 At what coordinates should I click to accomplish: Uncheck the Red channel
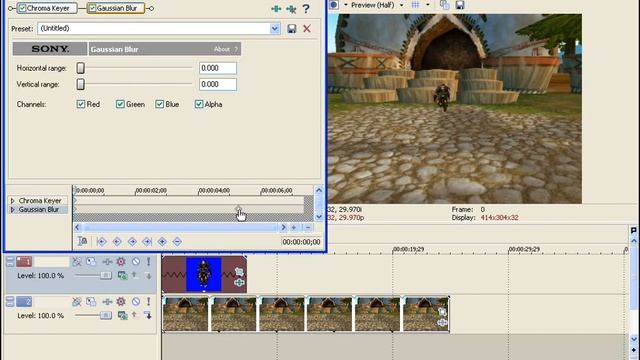[x=81, y=104]
